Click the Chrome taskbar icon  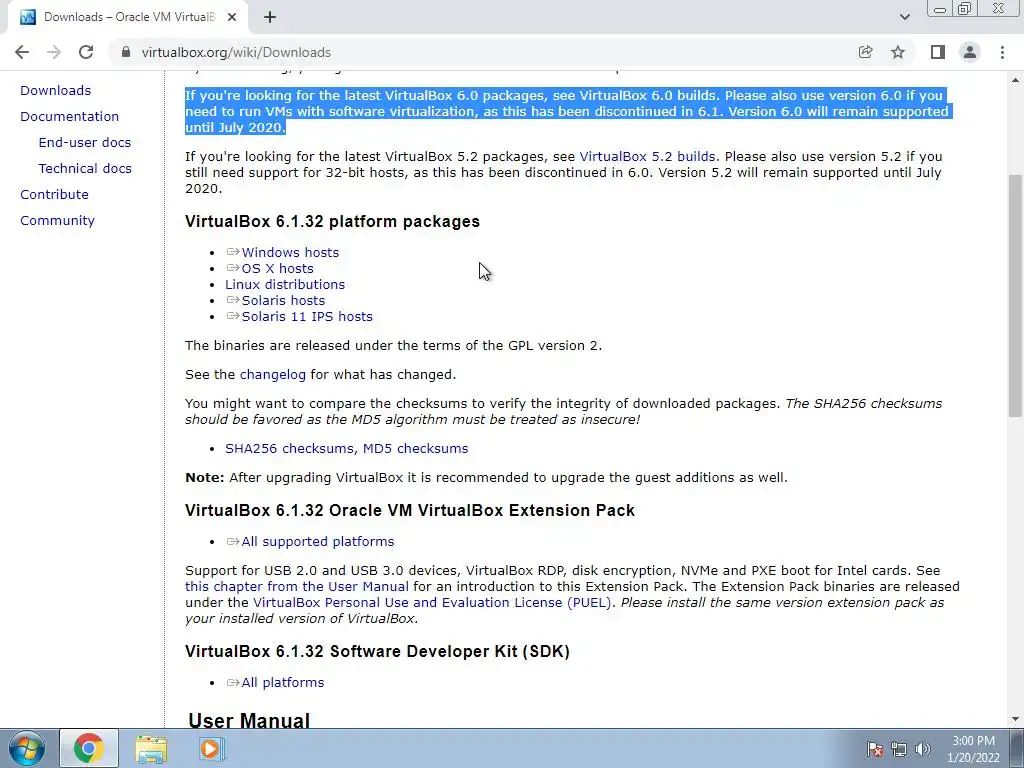tap(89, 748)
